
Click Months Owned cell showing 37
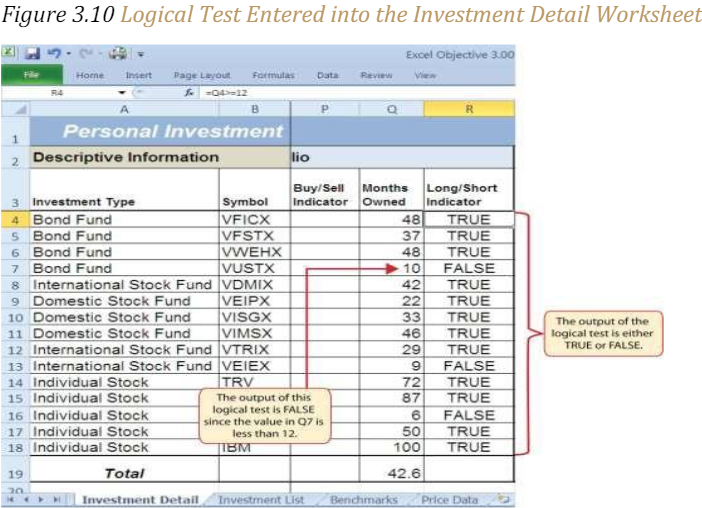(392, 236)
